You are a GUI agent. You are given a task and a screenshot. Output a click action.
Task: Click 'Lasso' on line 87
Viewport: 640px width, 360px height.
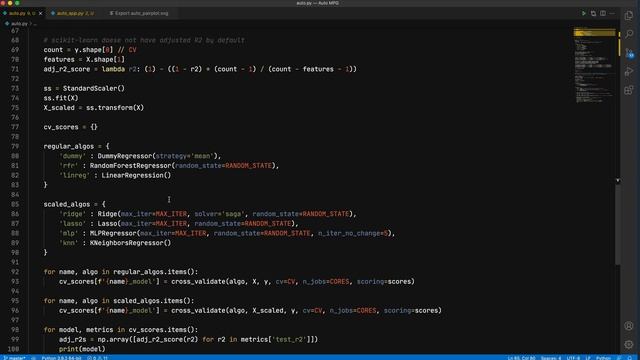107,224
